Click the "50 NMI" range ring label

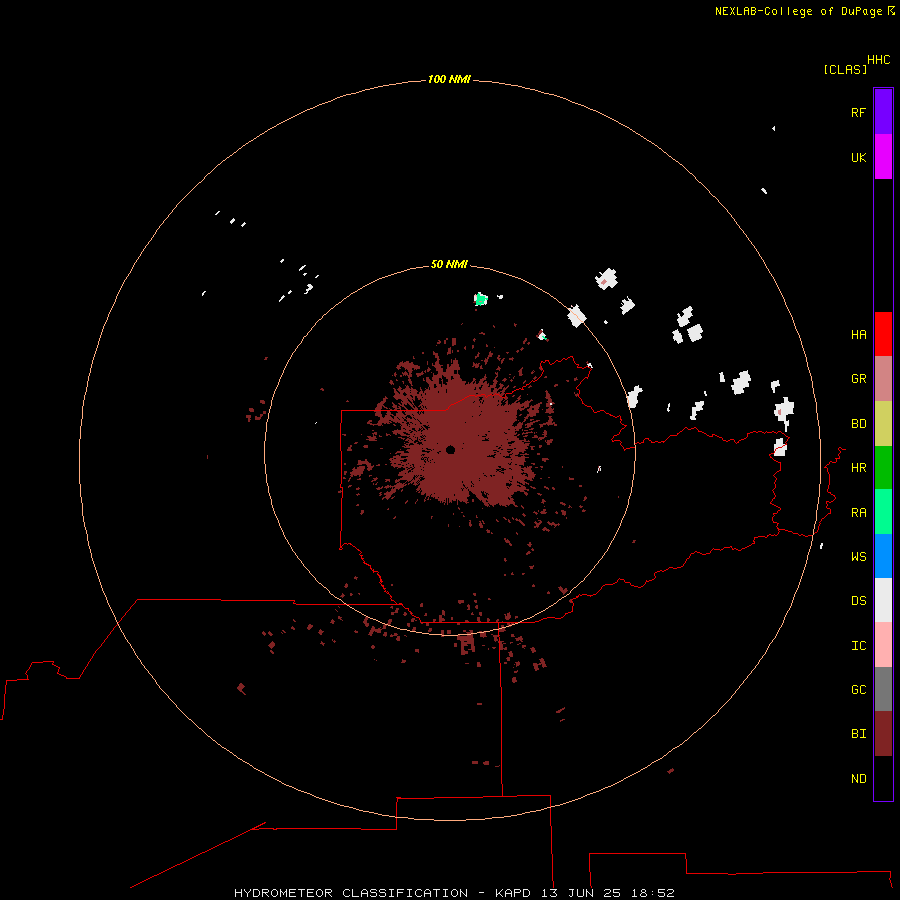pyautogui.click(x=449, y=264)
